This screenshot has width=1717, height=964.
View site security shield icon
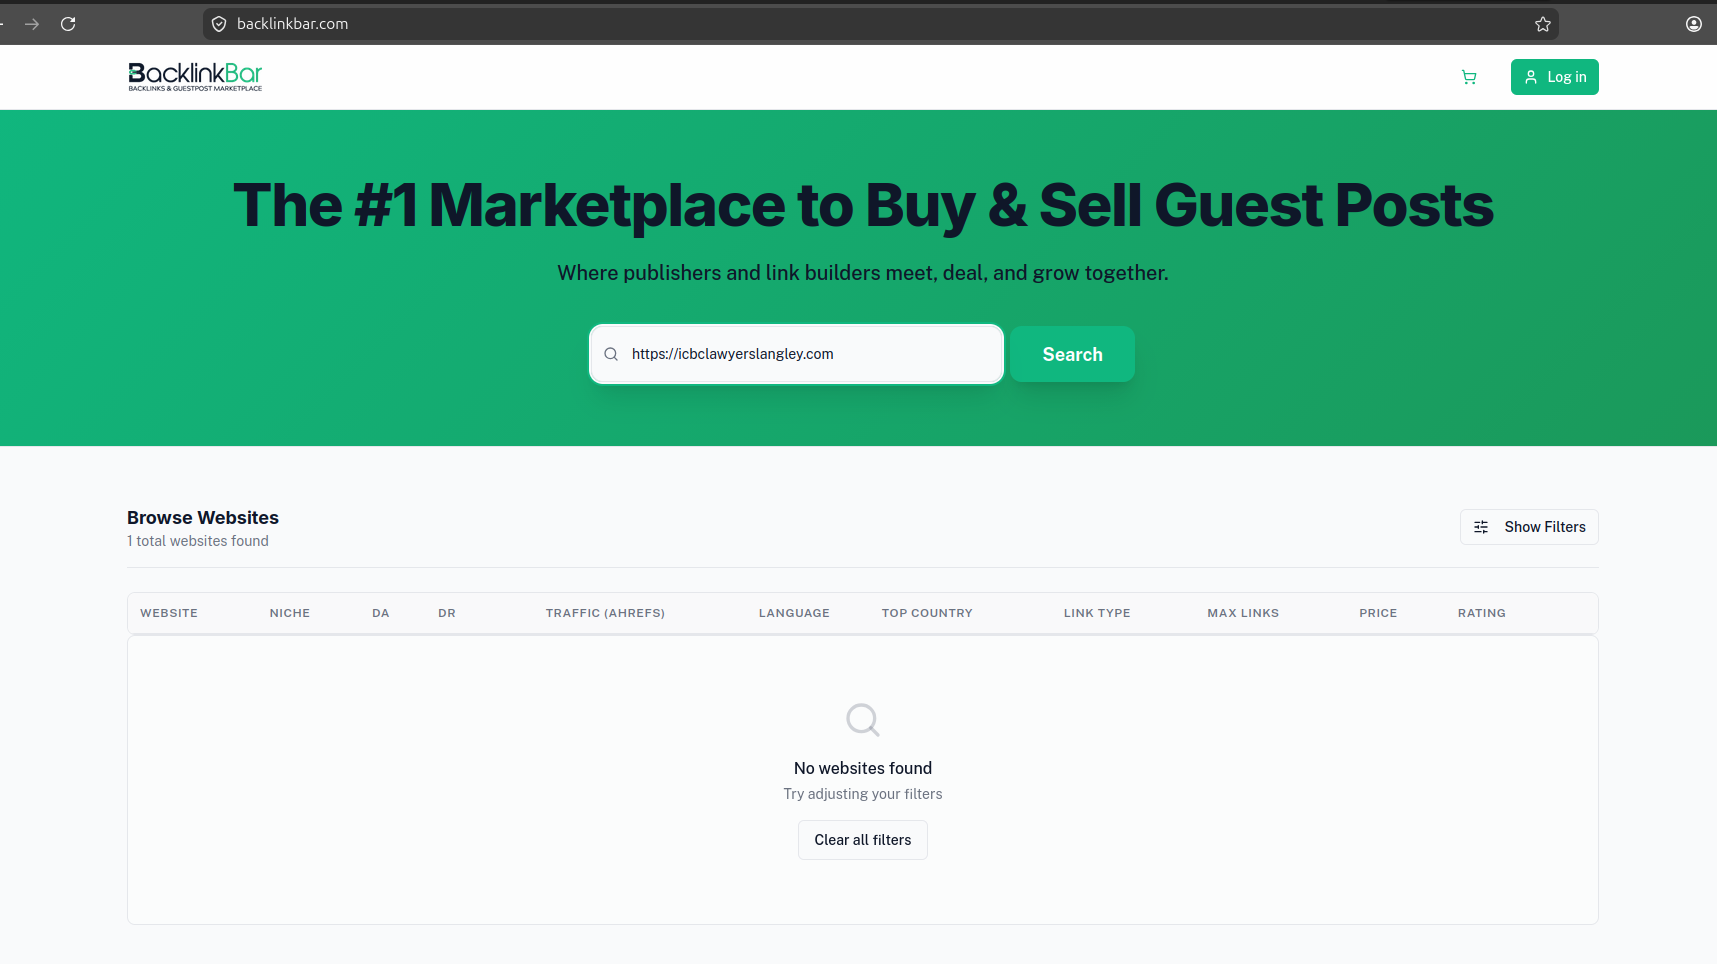click(219, 24)
